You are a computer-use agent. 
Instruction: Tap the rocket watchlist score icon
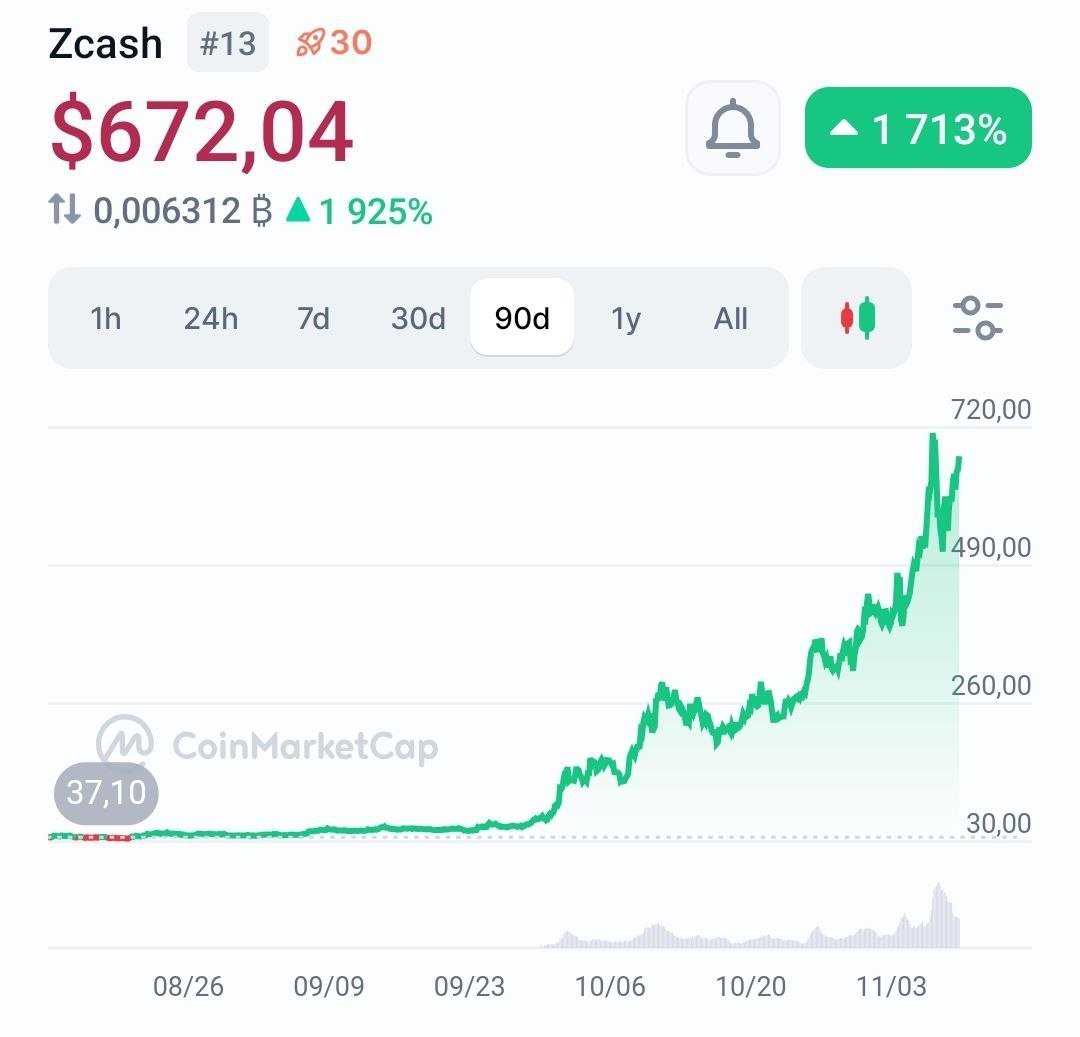[310, 43]
